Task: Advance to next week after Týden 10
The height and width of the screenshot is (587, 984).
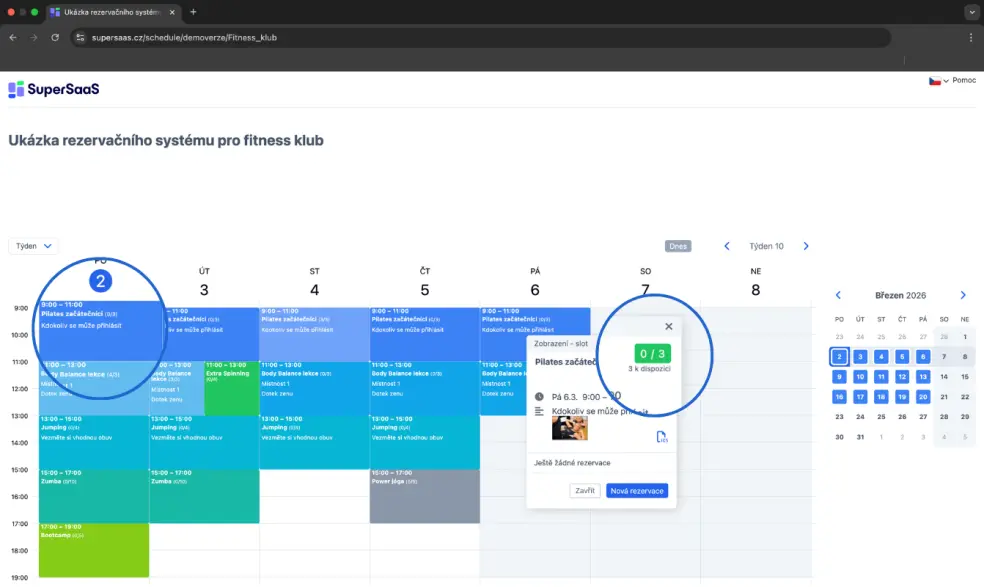Action: tap(806, 246)
